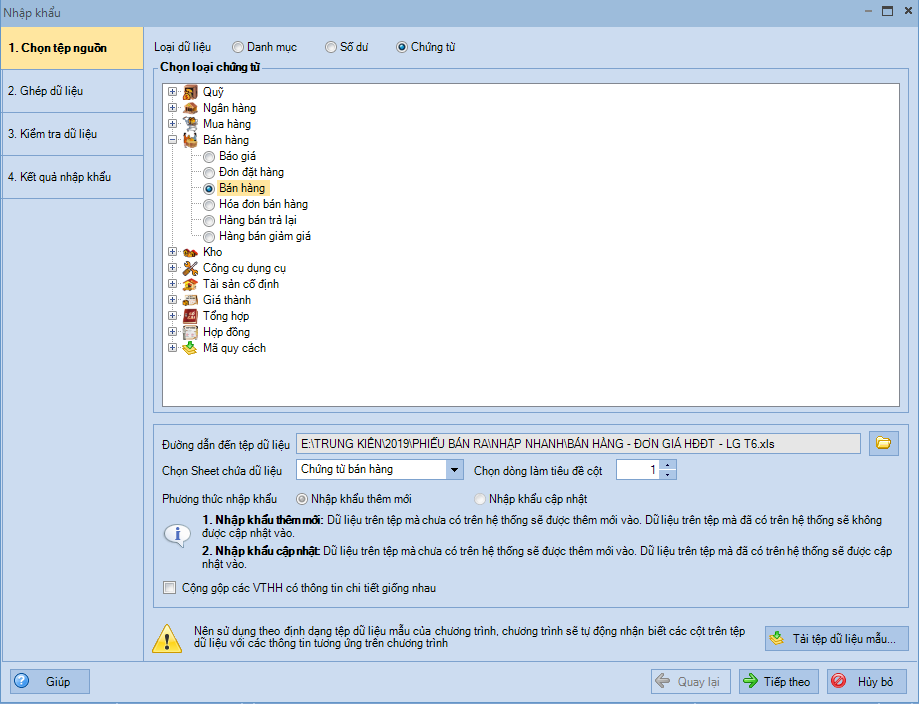Click the Kho tree label
Image resolution: width=919 pixels, height=704 pixels.
(213, 252)
